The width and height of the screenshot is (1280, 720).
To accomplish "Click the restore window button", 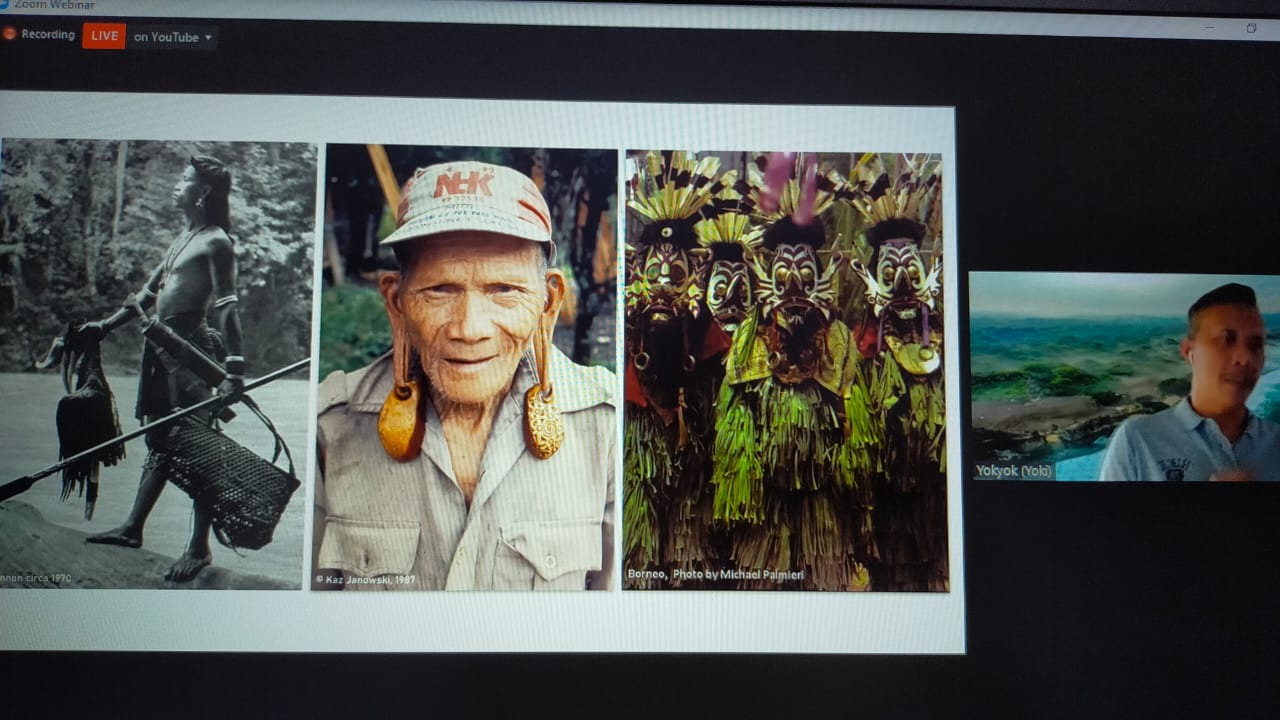I will pos(1251,28).
